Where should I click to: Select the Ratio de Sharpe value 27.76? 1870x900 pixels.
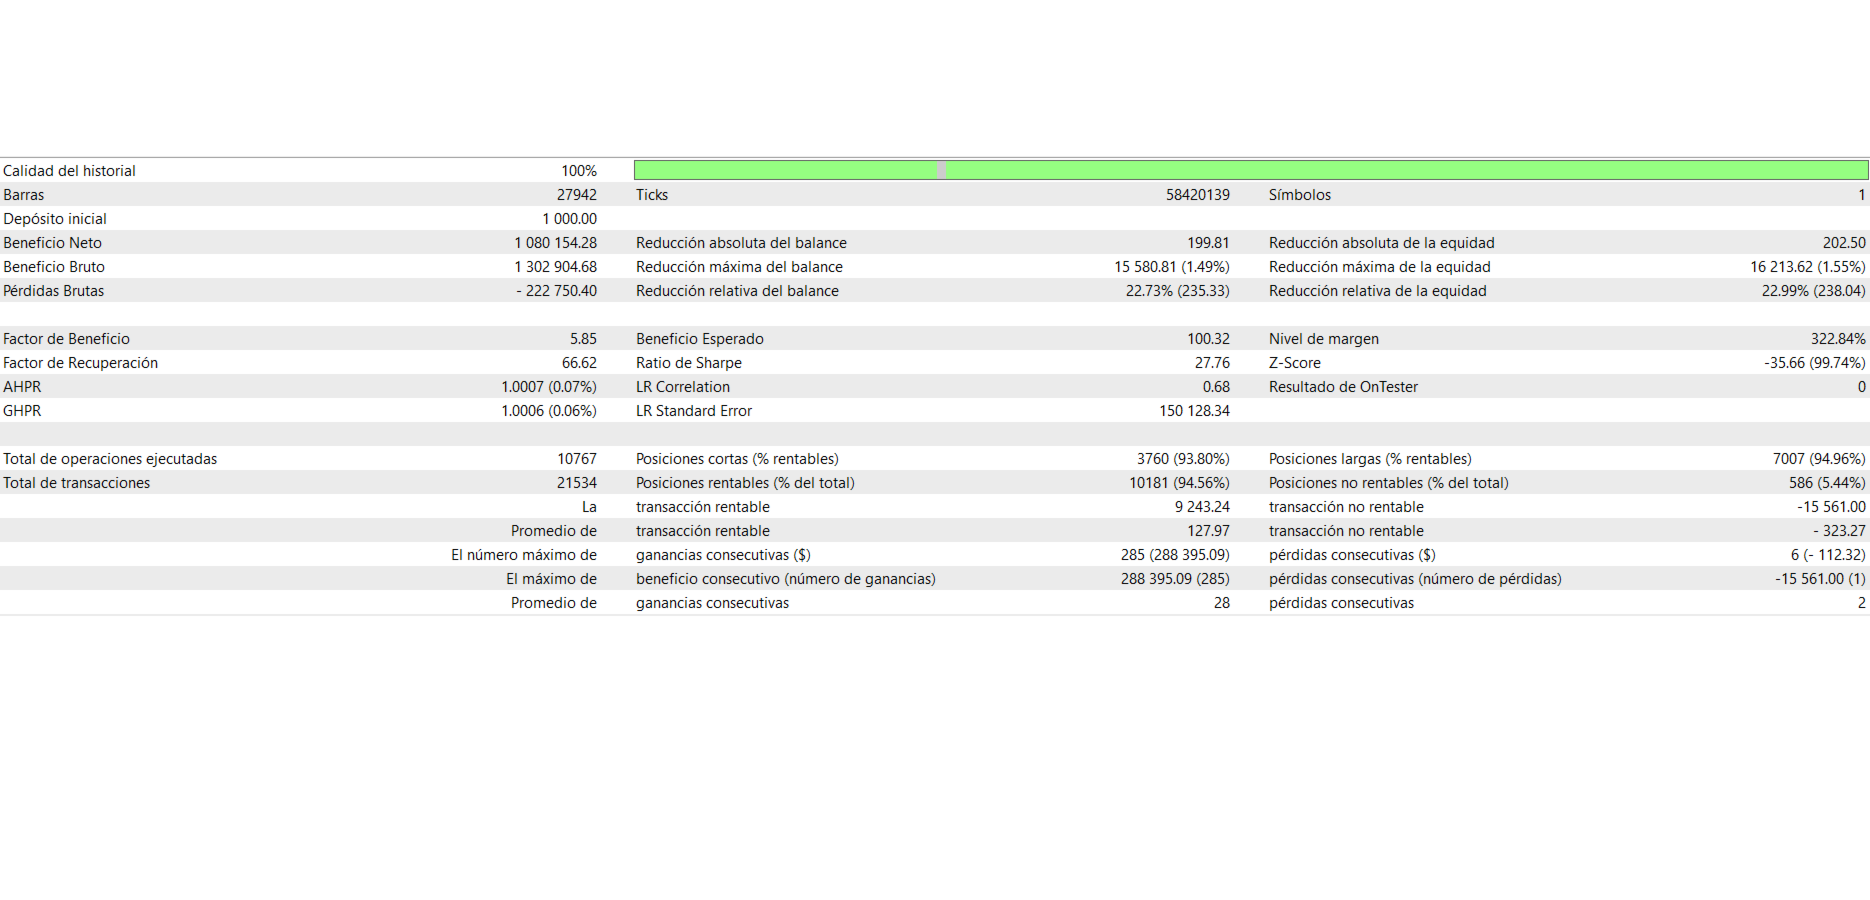1212,363
